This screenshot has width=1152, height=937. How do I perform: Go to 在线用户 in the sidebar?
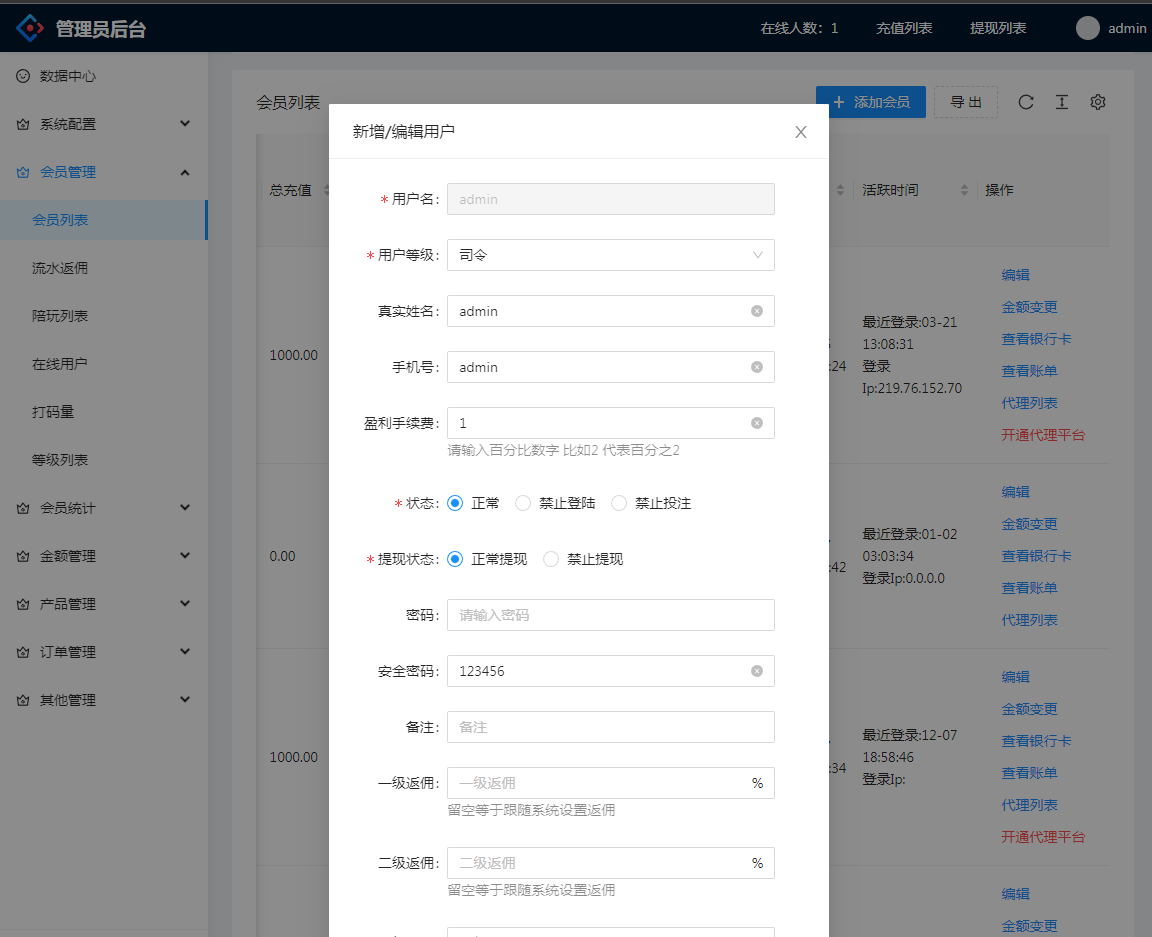coord(60,364)
